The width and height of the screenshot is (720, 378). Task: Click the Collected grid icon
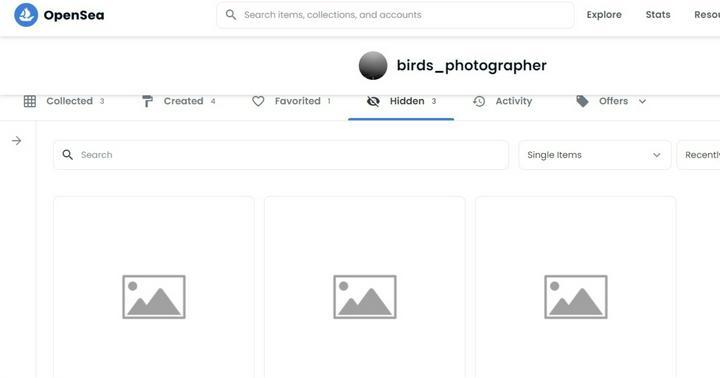tap(30, 101)
